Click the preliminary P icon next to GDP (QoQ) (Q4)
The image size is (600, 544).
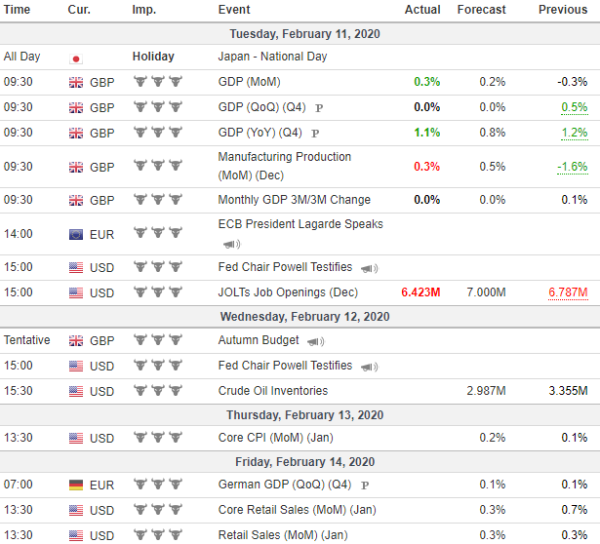pos(319,108)
